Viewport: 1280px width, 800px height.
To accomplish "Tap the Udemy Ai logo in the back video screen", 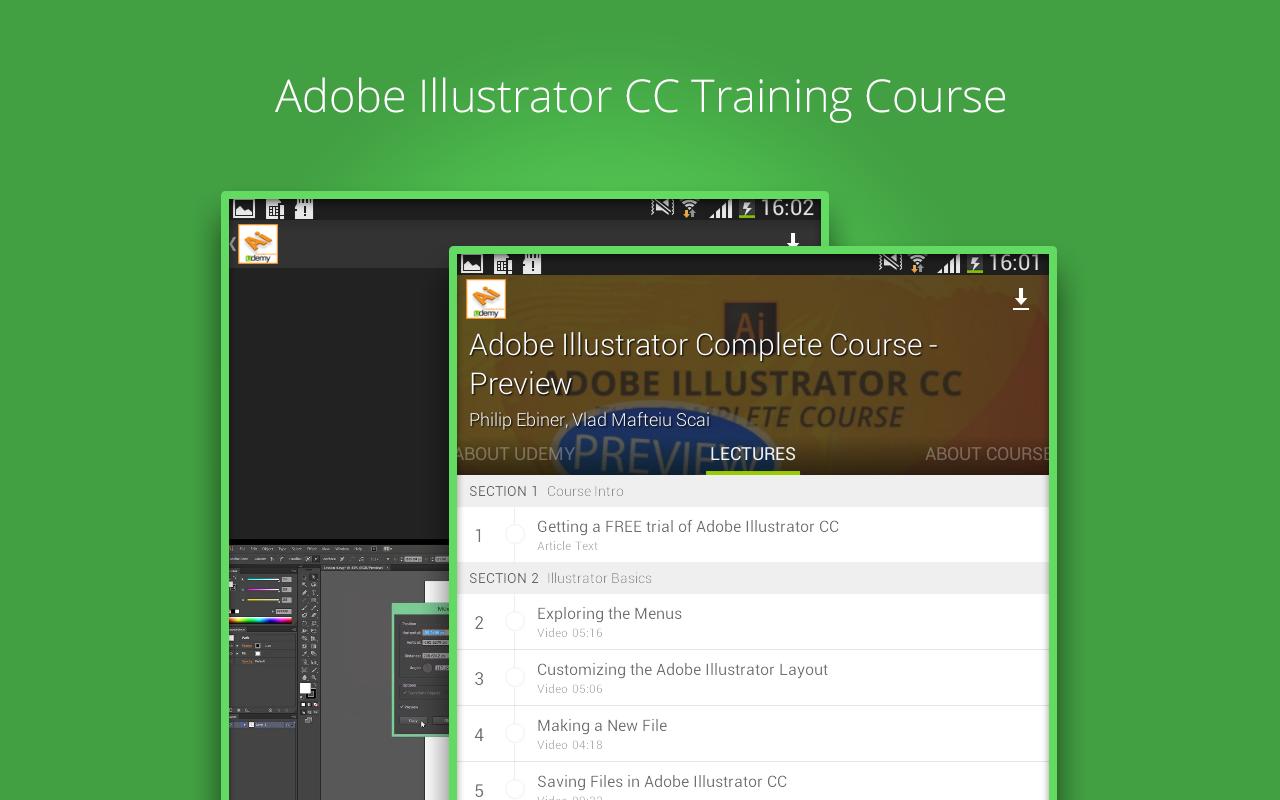I will [258, 244].
